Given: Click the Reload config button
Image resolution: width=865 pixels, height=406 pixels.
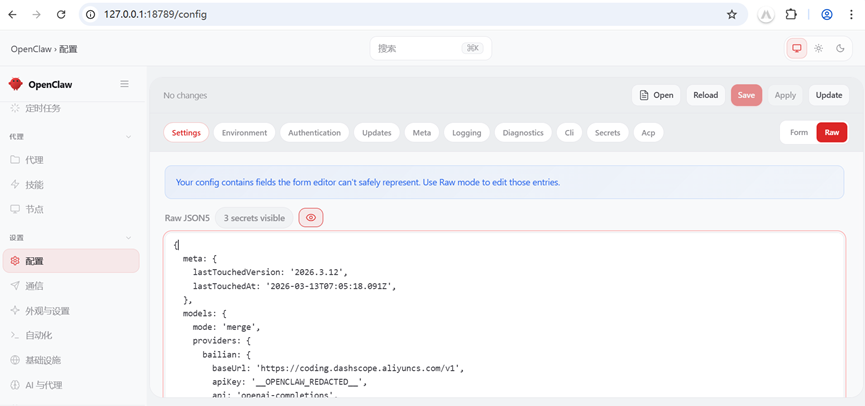Looking at the screenshot, I should (x=706, y=95).
